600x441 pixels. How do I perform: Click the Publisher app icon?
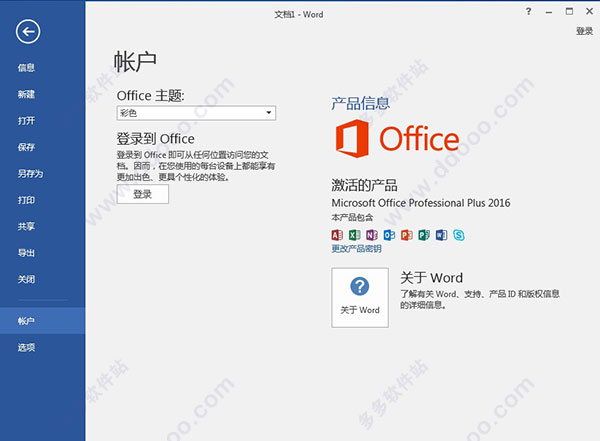point(424,235)
